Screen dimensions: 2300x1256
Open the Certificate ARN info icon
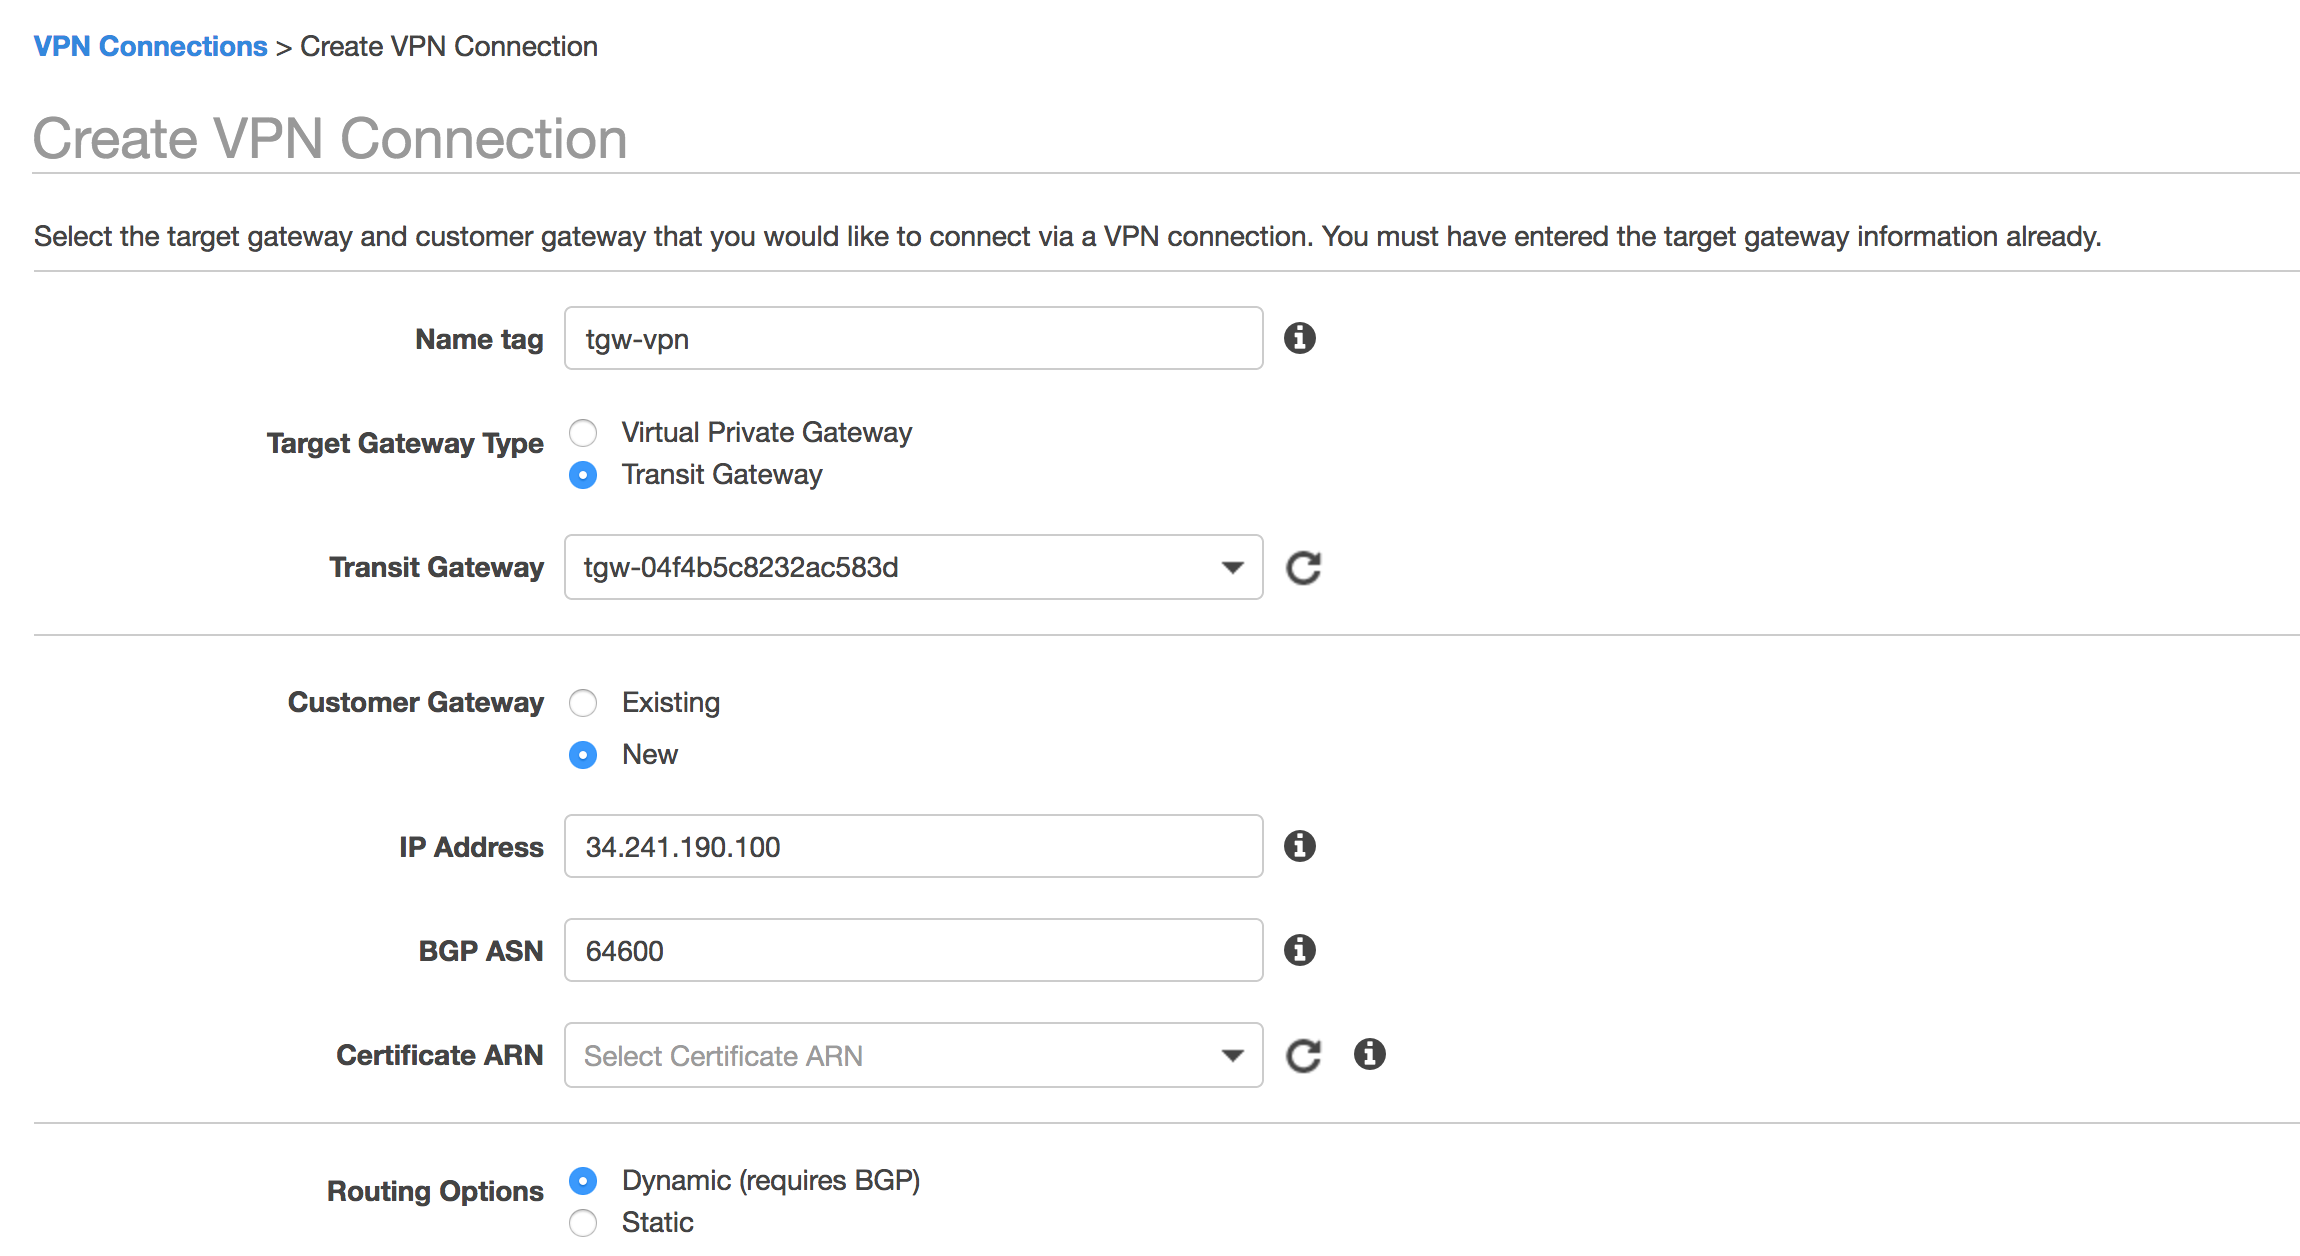coord(1369,1054)
